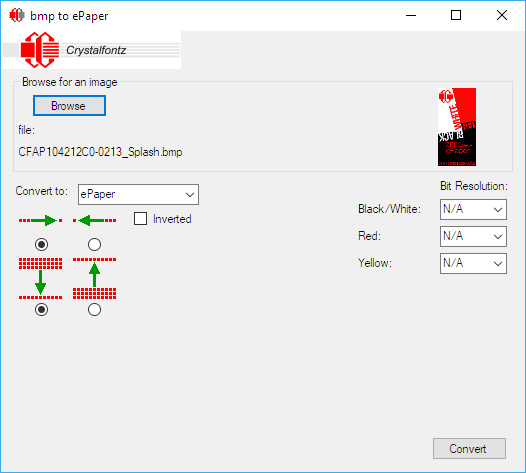Select top-to-bottom scan radio button

tap(41, 309)
